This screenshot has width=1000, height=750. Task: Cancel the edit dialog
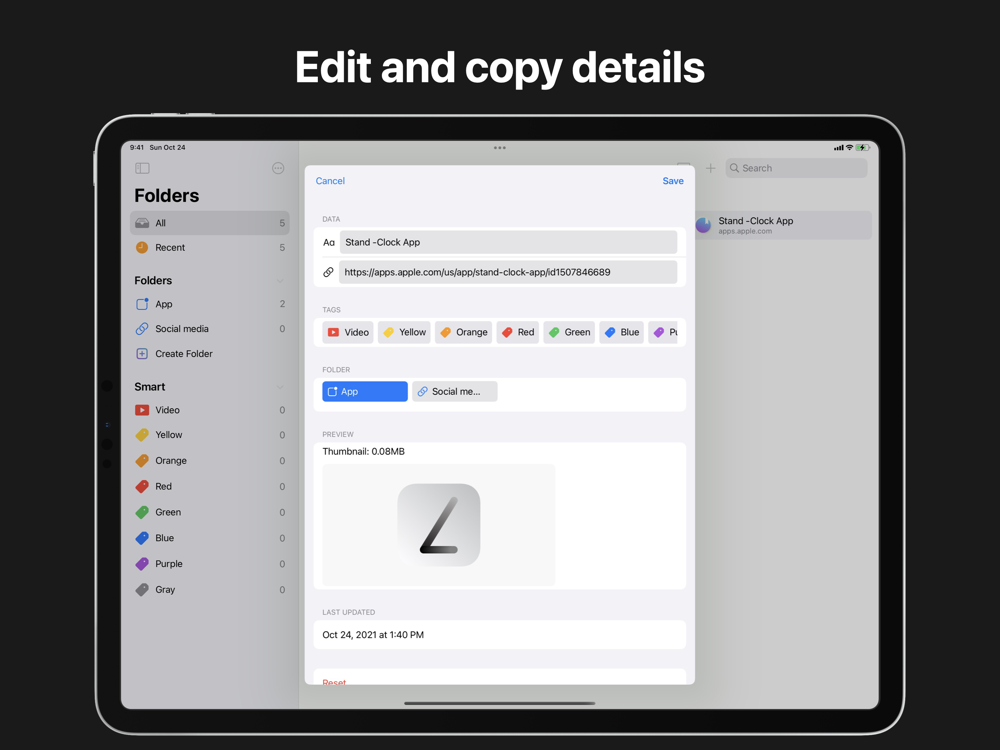[x=330, y=181]
